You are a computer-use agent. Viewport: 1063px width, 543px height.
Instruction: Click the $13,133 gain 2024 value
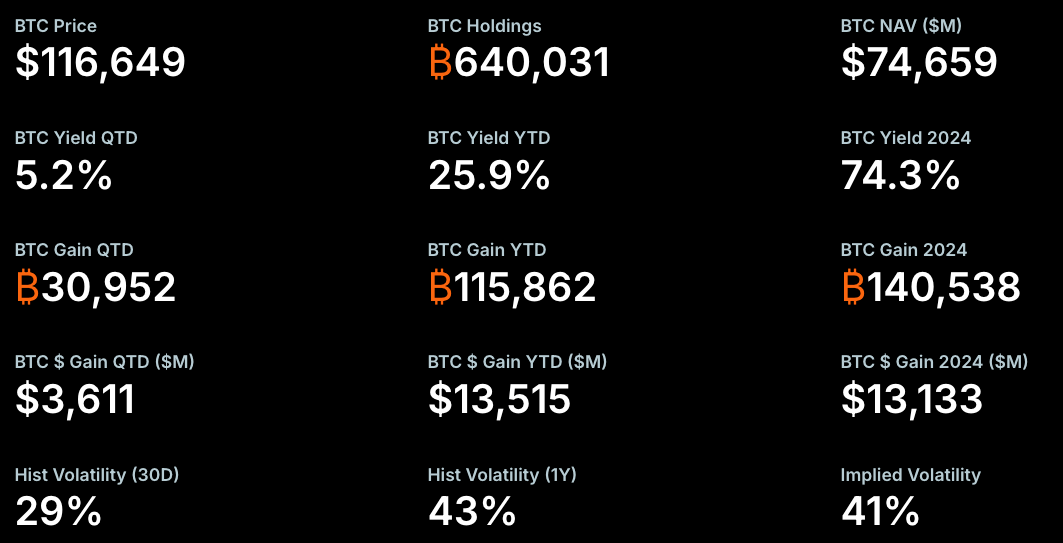click(912, 400)
